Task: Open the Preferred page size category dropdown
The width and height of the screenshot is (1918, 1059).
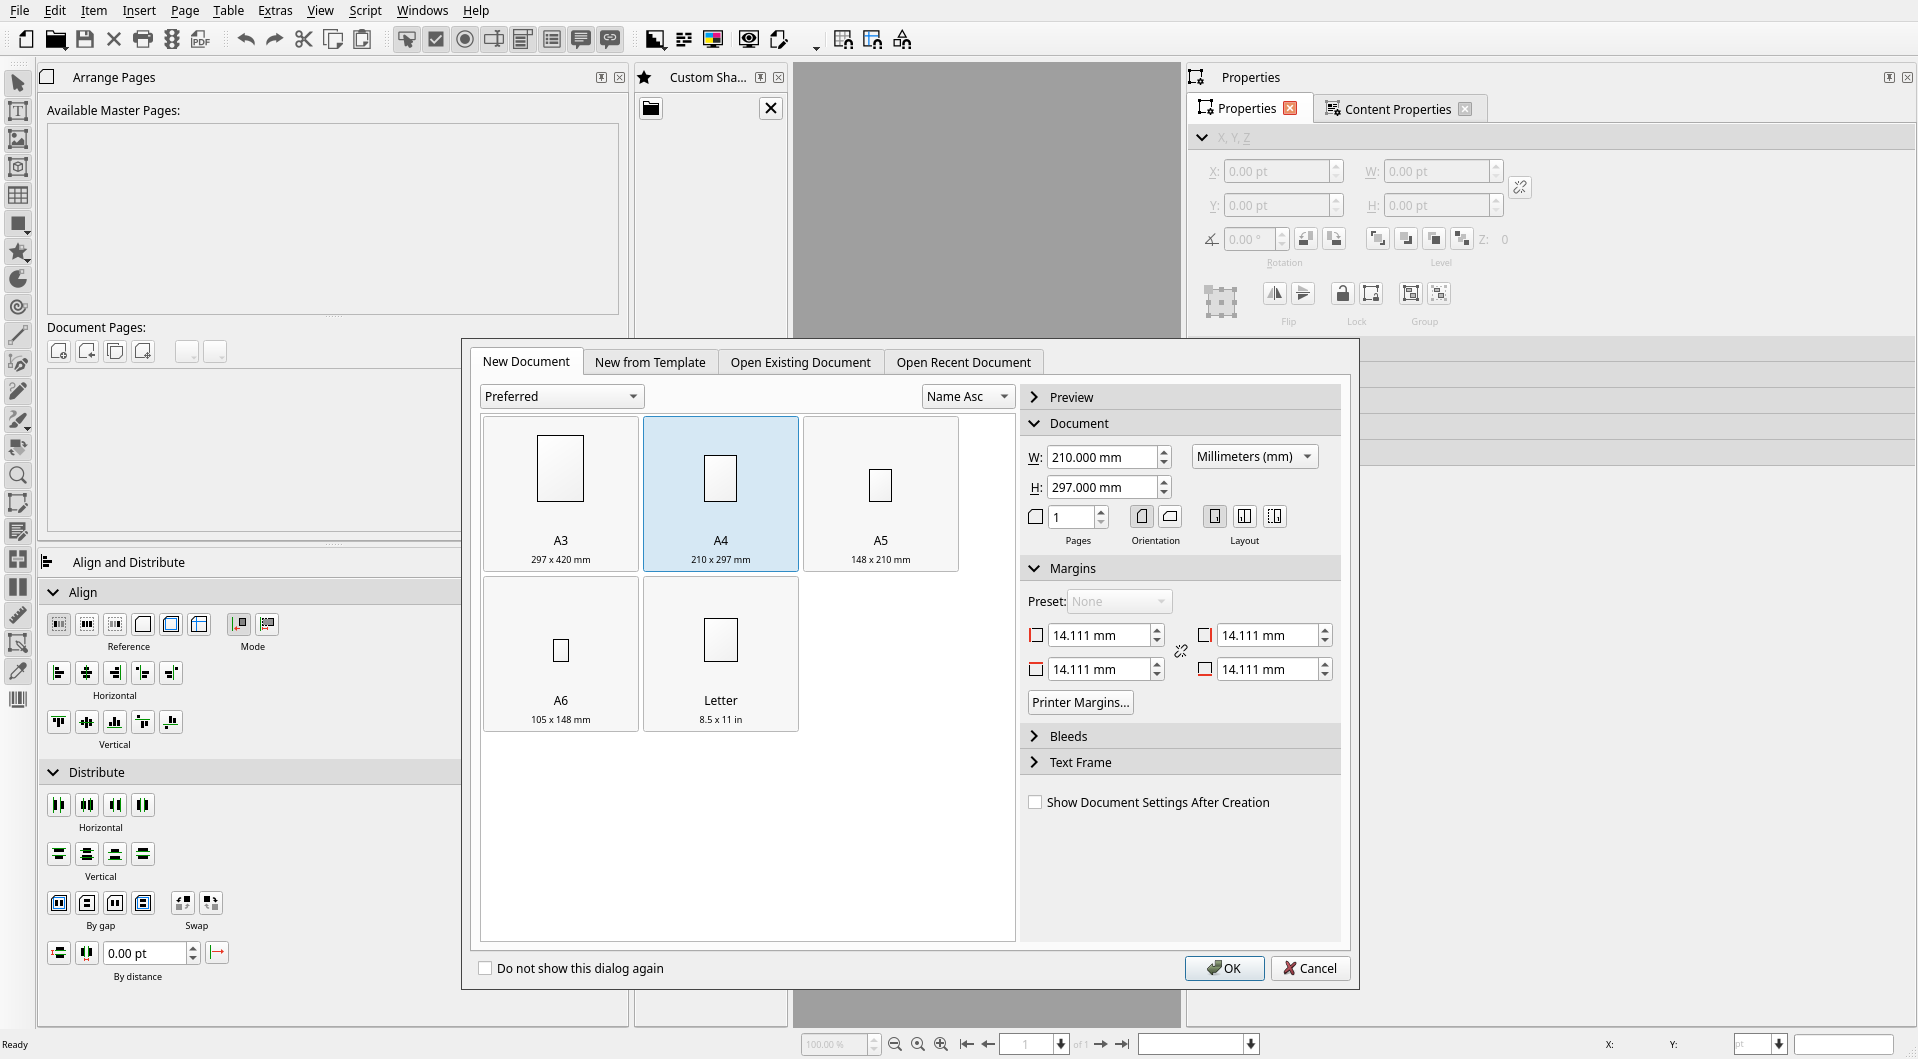Action: (x=561, y=397)
